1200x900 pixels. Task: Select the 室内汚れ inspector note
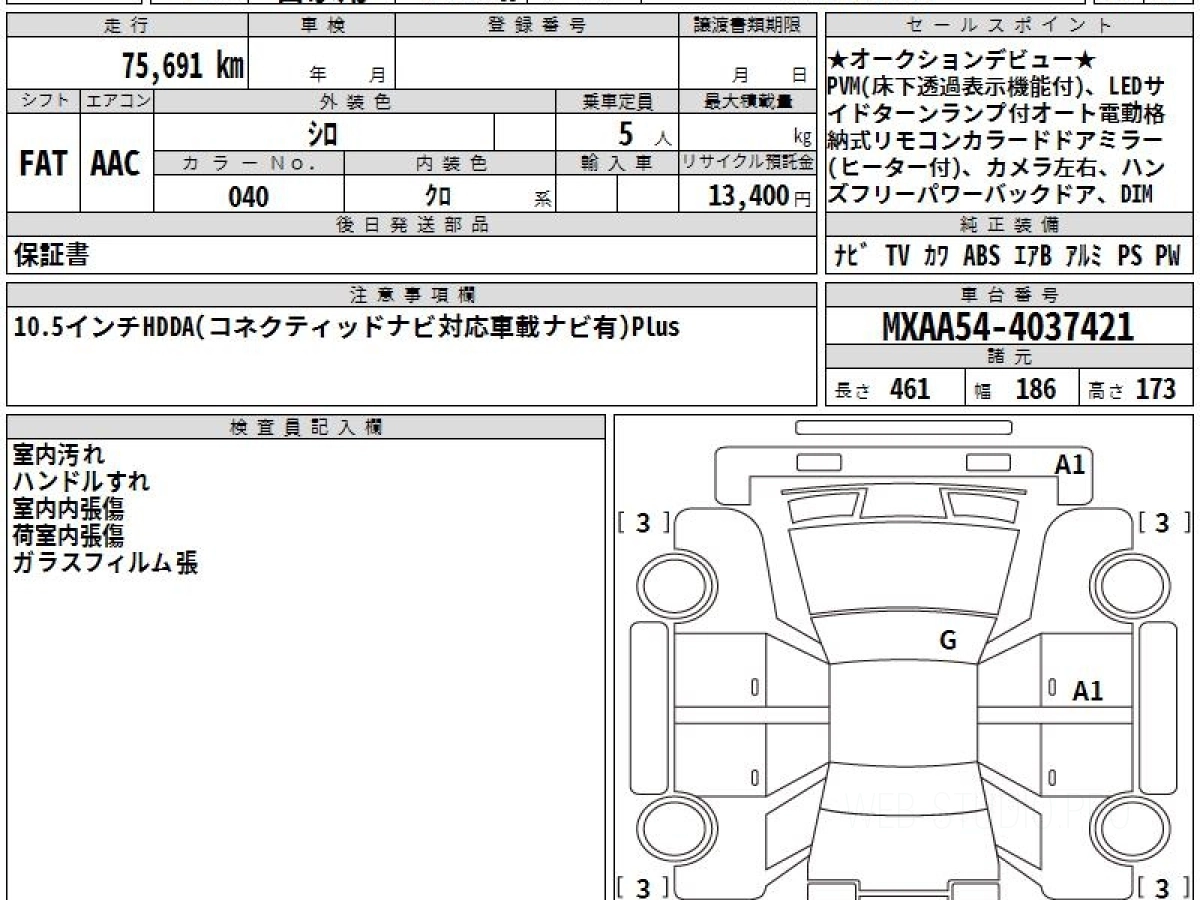tap(58, 455)
